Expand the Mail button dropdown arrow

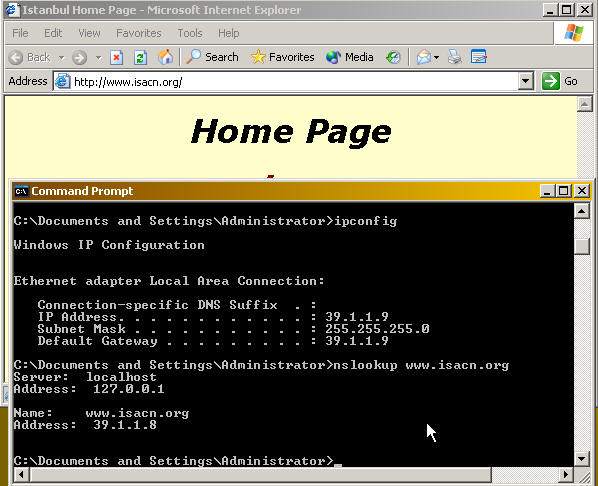click(x=436, y=58)
